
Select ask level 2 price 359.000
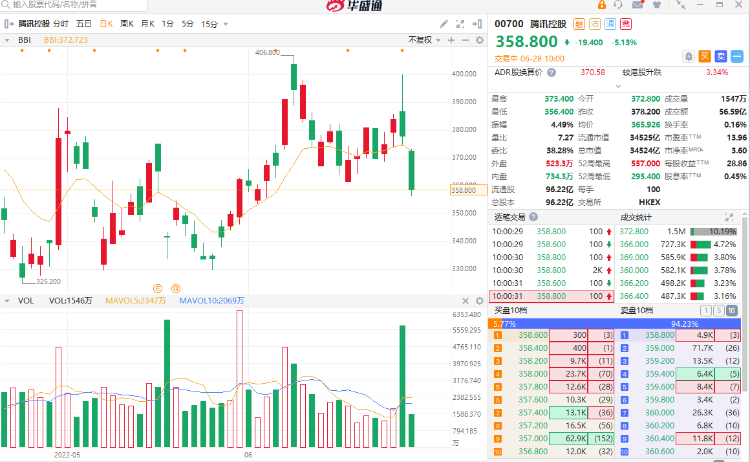[660, 349]
